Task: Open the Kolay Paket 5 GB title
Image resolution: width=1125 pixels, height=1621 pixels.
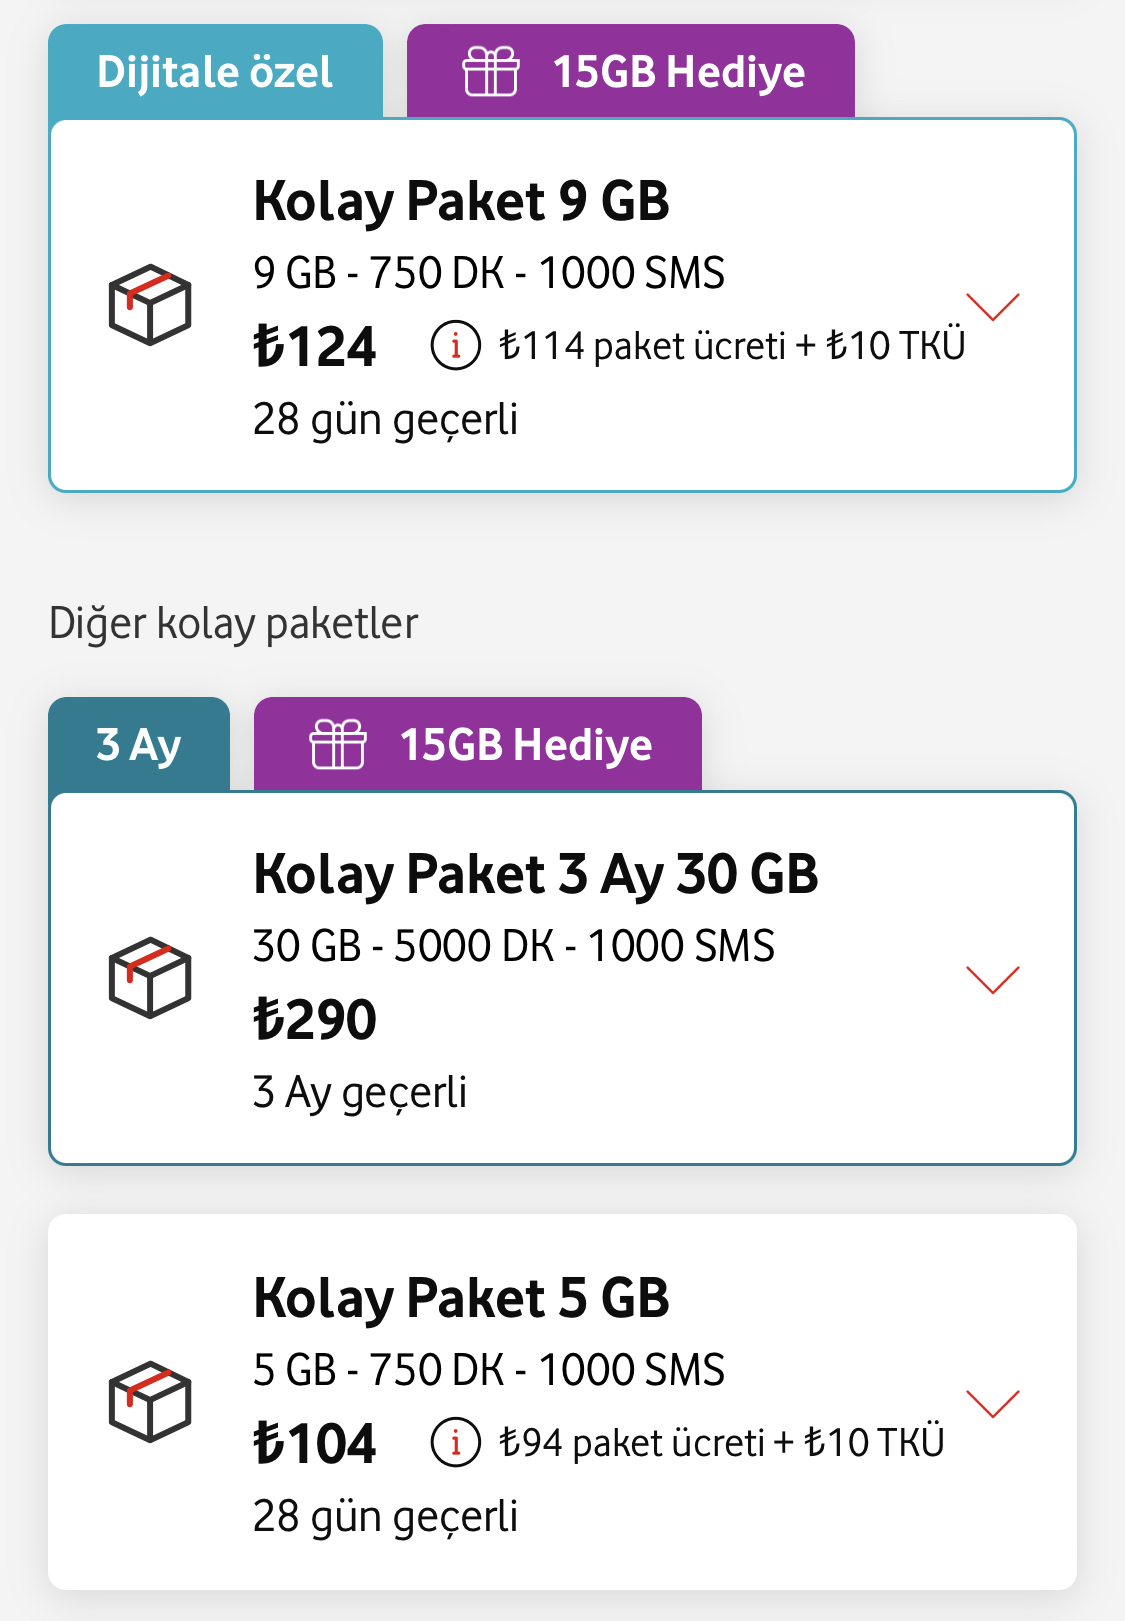Action: 461,1298
